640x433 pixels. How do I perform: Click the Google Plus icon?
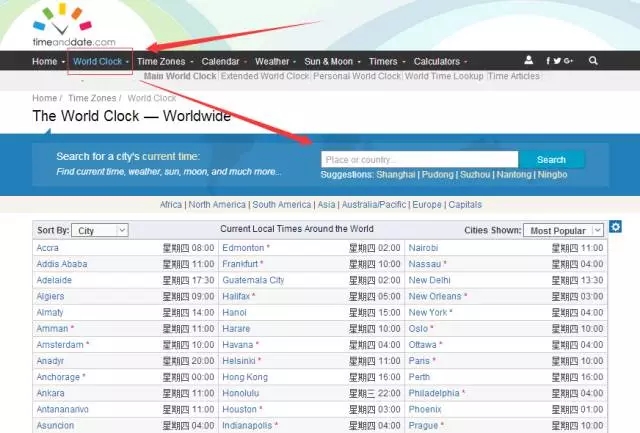[x=568, y=61]
